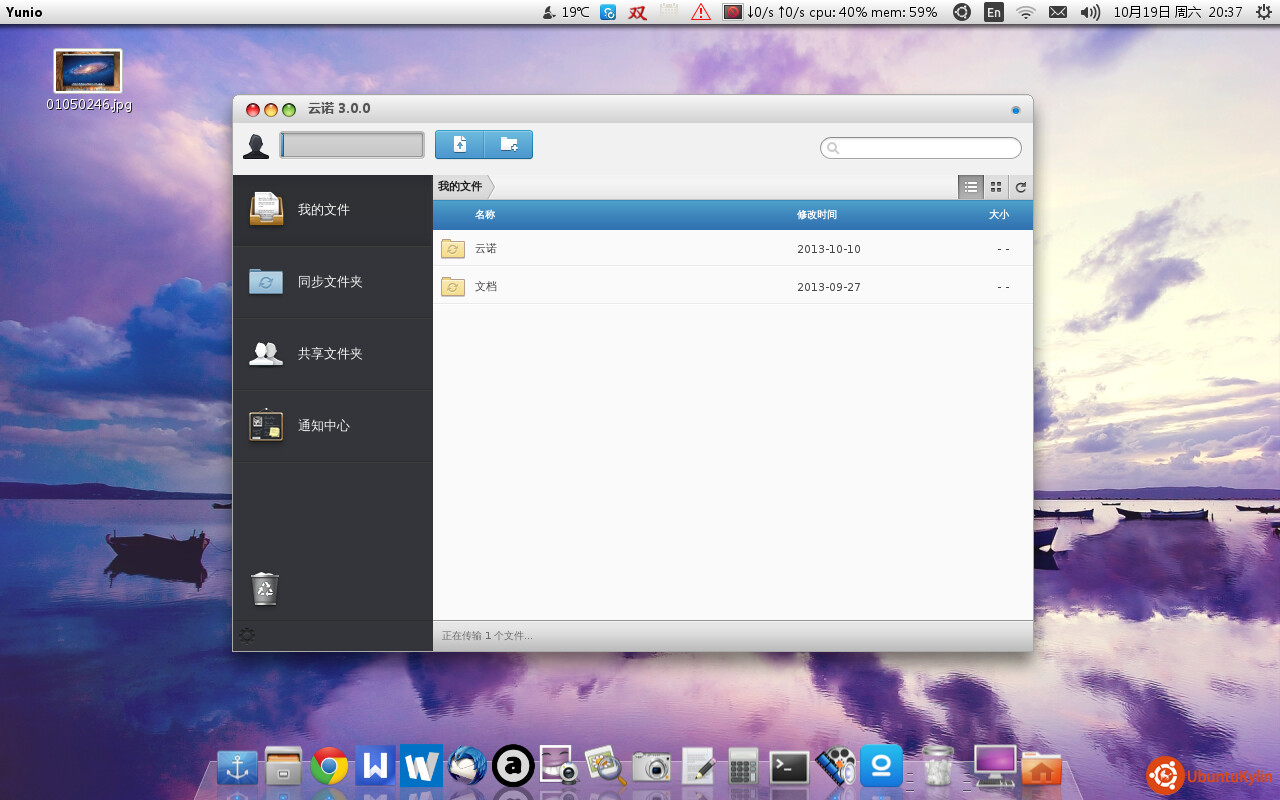1280x800 pixels.
Task: Open the 文档 folder
Action: [x=486, y=287]
